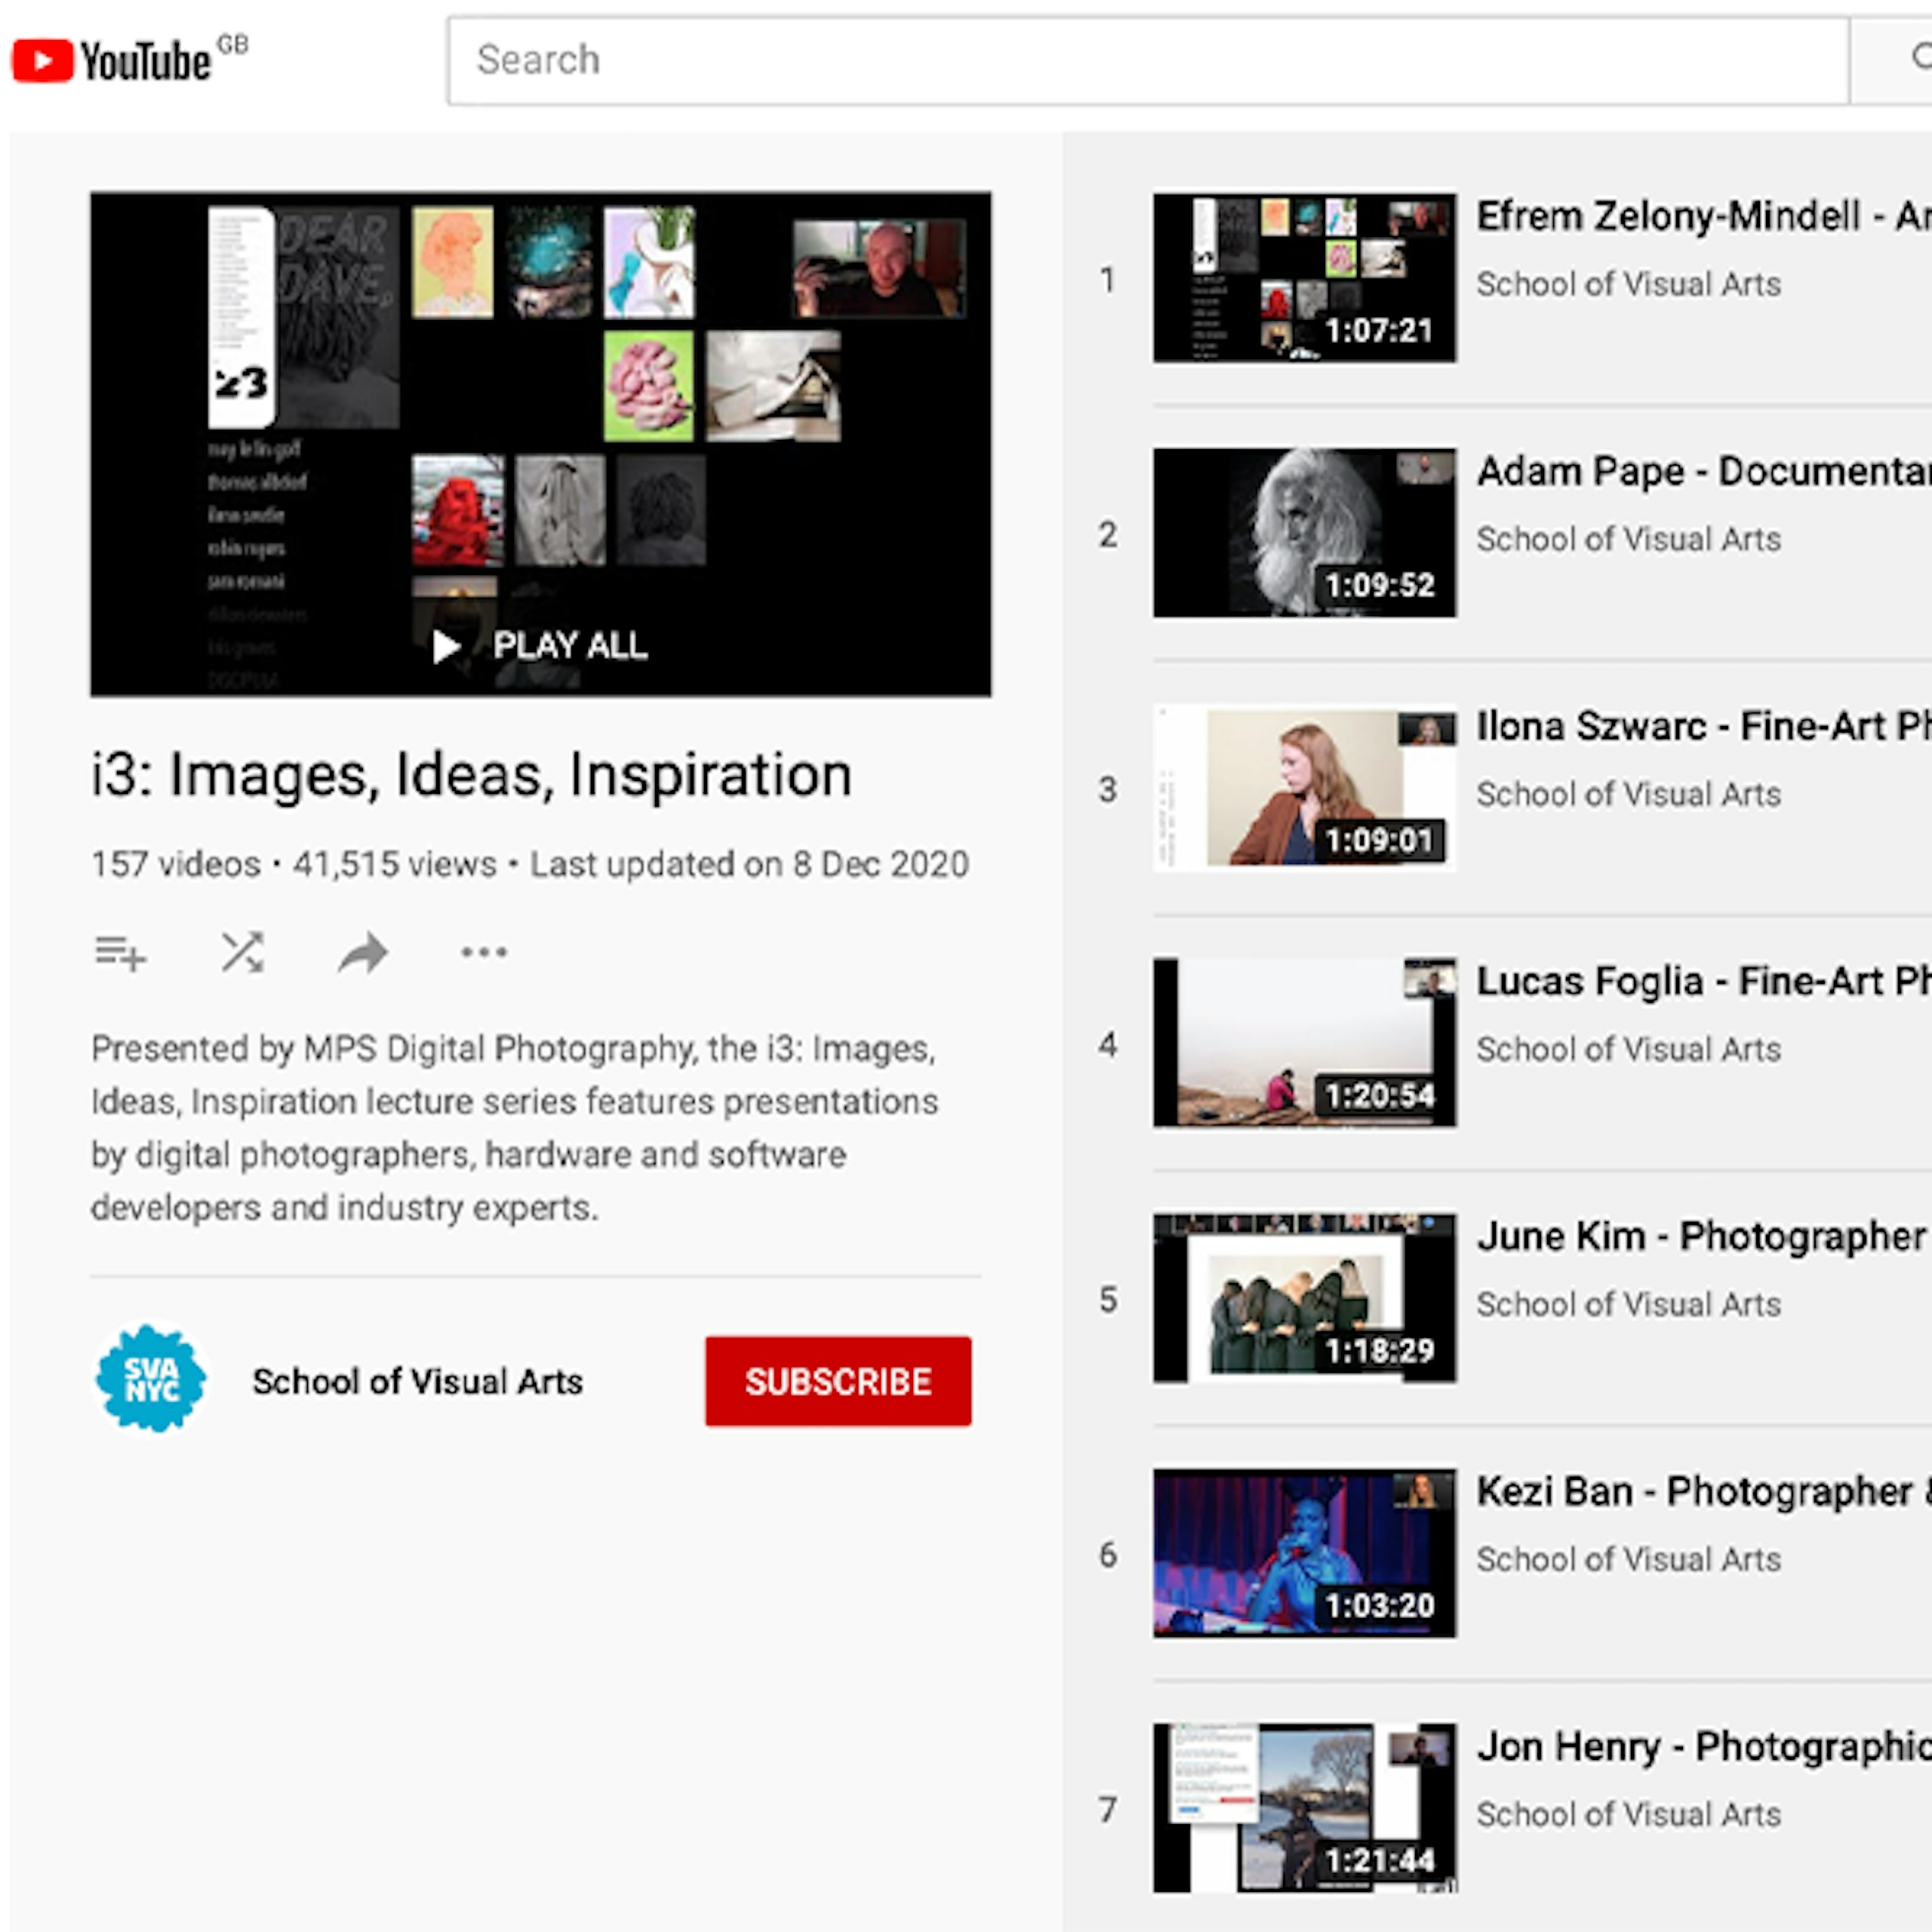Screen dimensions: 1932x1932
Task: Share the playlist using the arrow icon
Action: click(363, 953)
